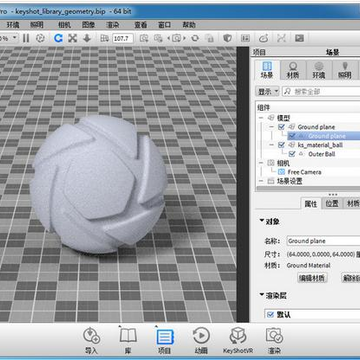Toggle the 默认 render layer checkbox
Viewport: 360px width, 360px height.
270,314
